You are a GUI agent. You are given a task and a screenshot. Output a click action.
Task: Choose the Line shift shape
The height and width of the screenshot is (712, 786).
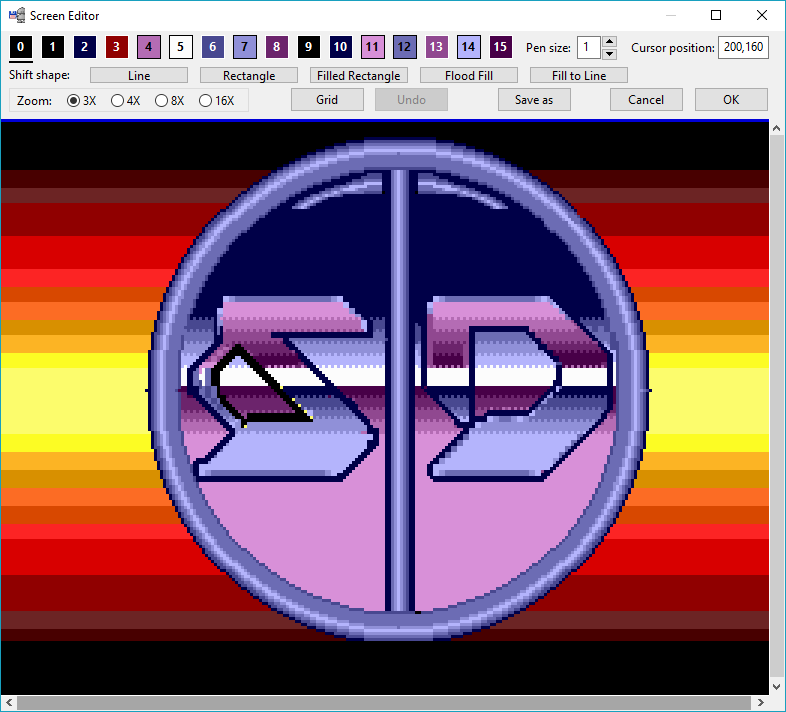pos(139,75)
